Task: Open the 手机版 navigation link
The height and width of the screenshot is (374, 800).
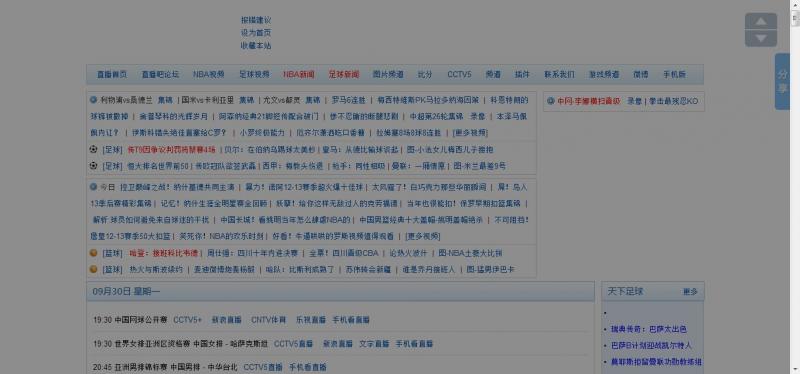Action: point(674,74)
